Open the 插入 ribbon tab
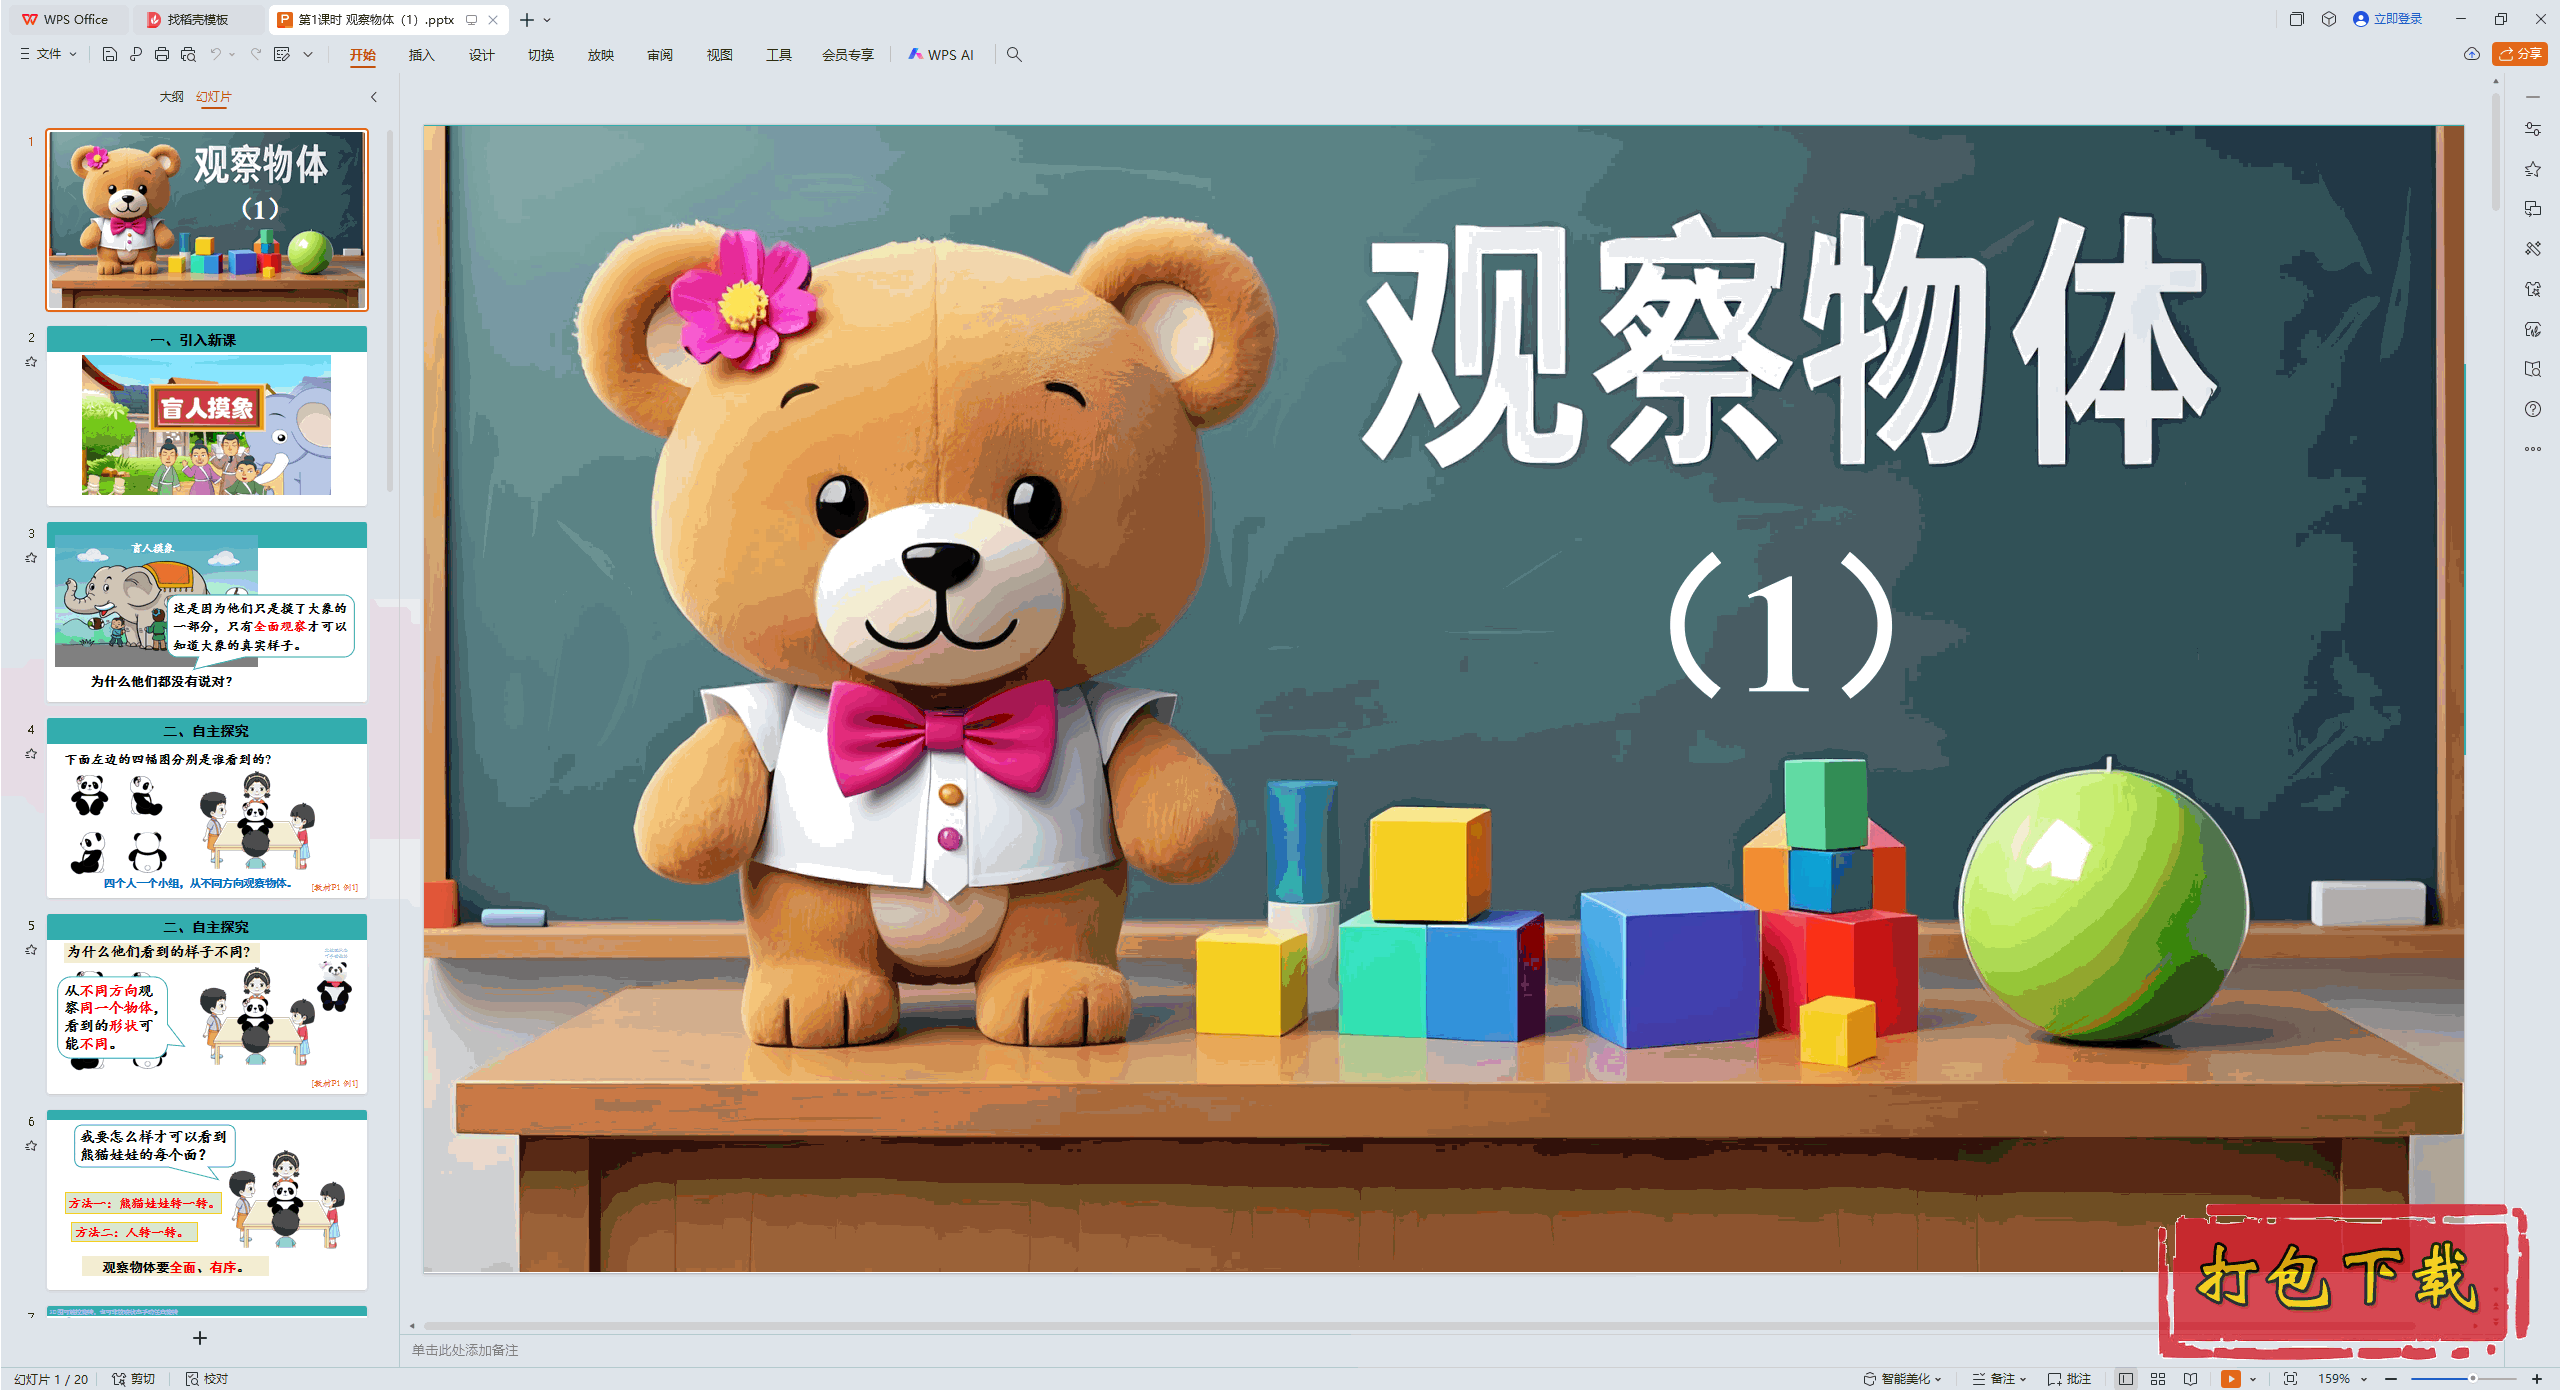The width and height of the screenshot is (2560, 1390). coord(421,55)
